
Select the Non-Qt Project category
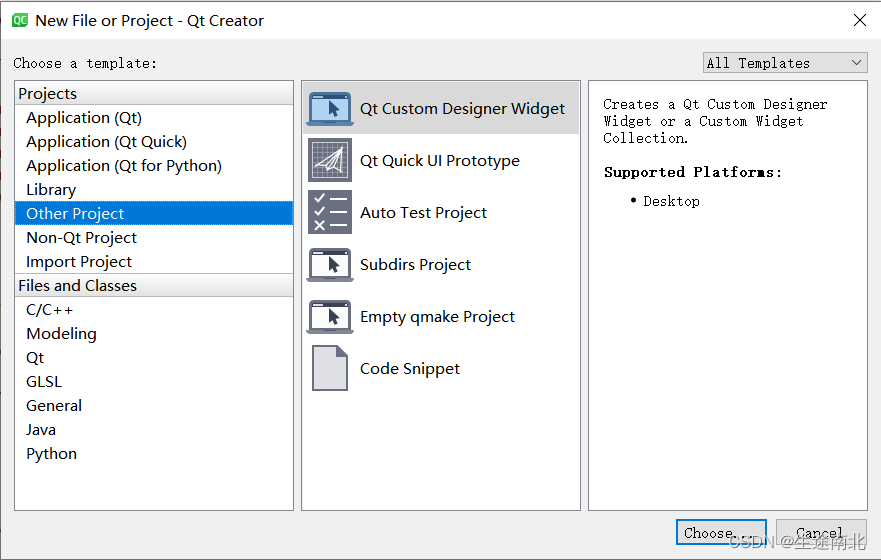pyautogui.click(x=154, y=238)
